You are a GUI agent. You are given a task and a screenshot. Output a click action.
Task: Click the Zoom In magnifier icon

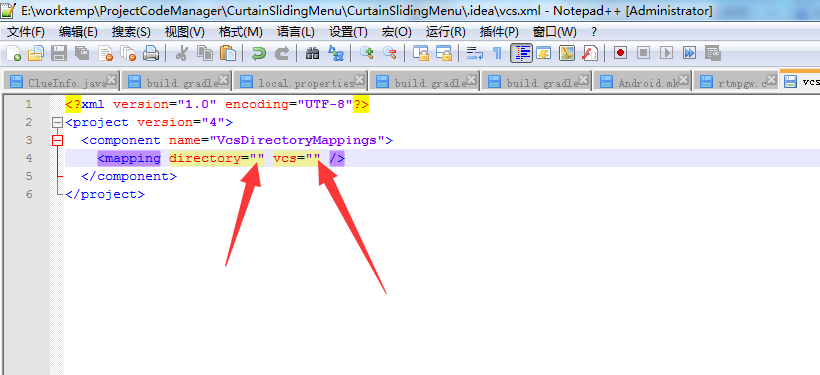click(x=367, y=53)
